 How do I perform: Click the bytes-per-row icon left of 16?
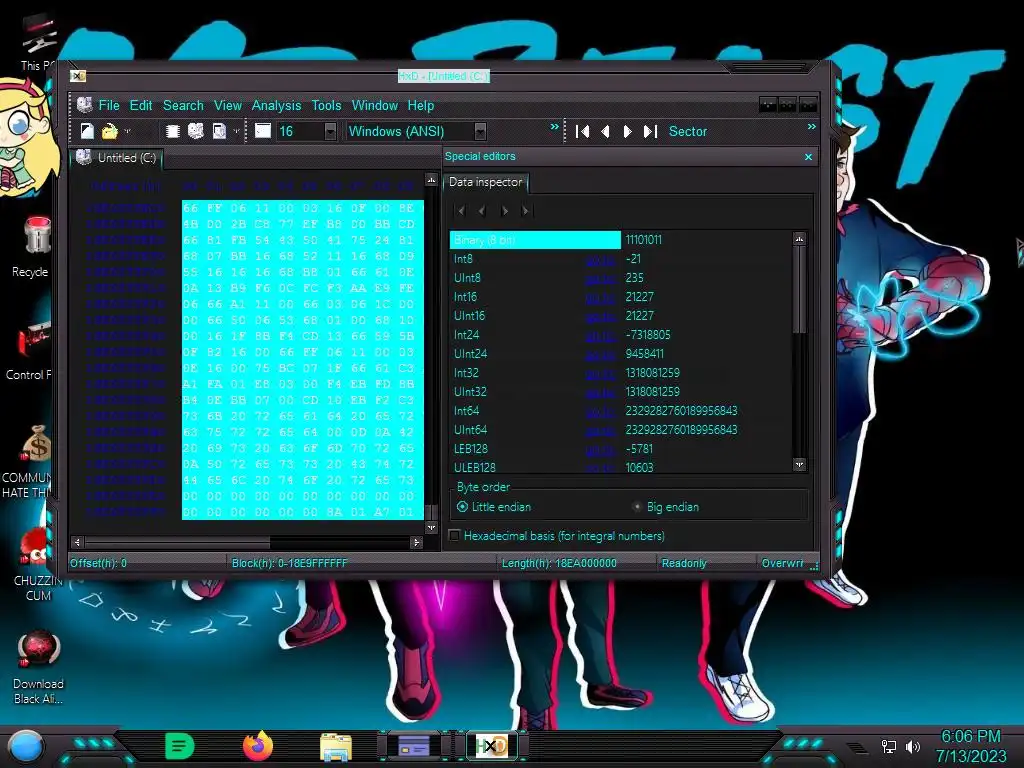click(263, 131)
